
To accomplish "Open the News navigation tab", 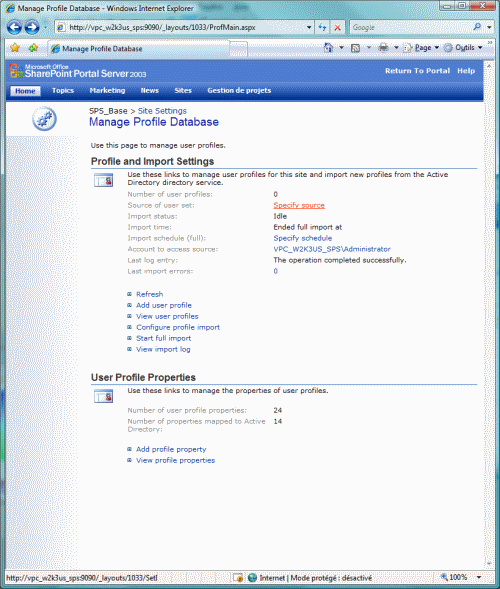I will pyautogui.click(x=150, y=91).
